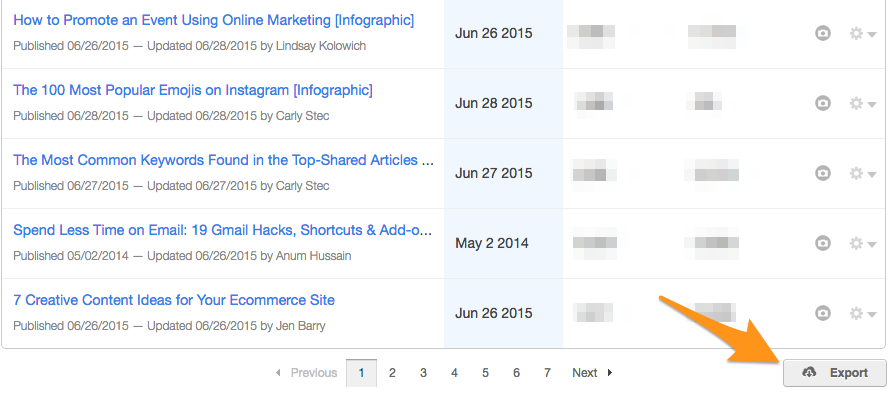Jump to page 7 of posts
This screenshot has height=395, width=893.
point(547,373)
